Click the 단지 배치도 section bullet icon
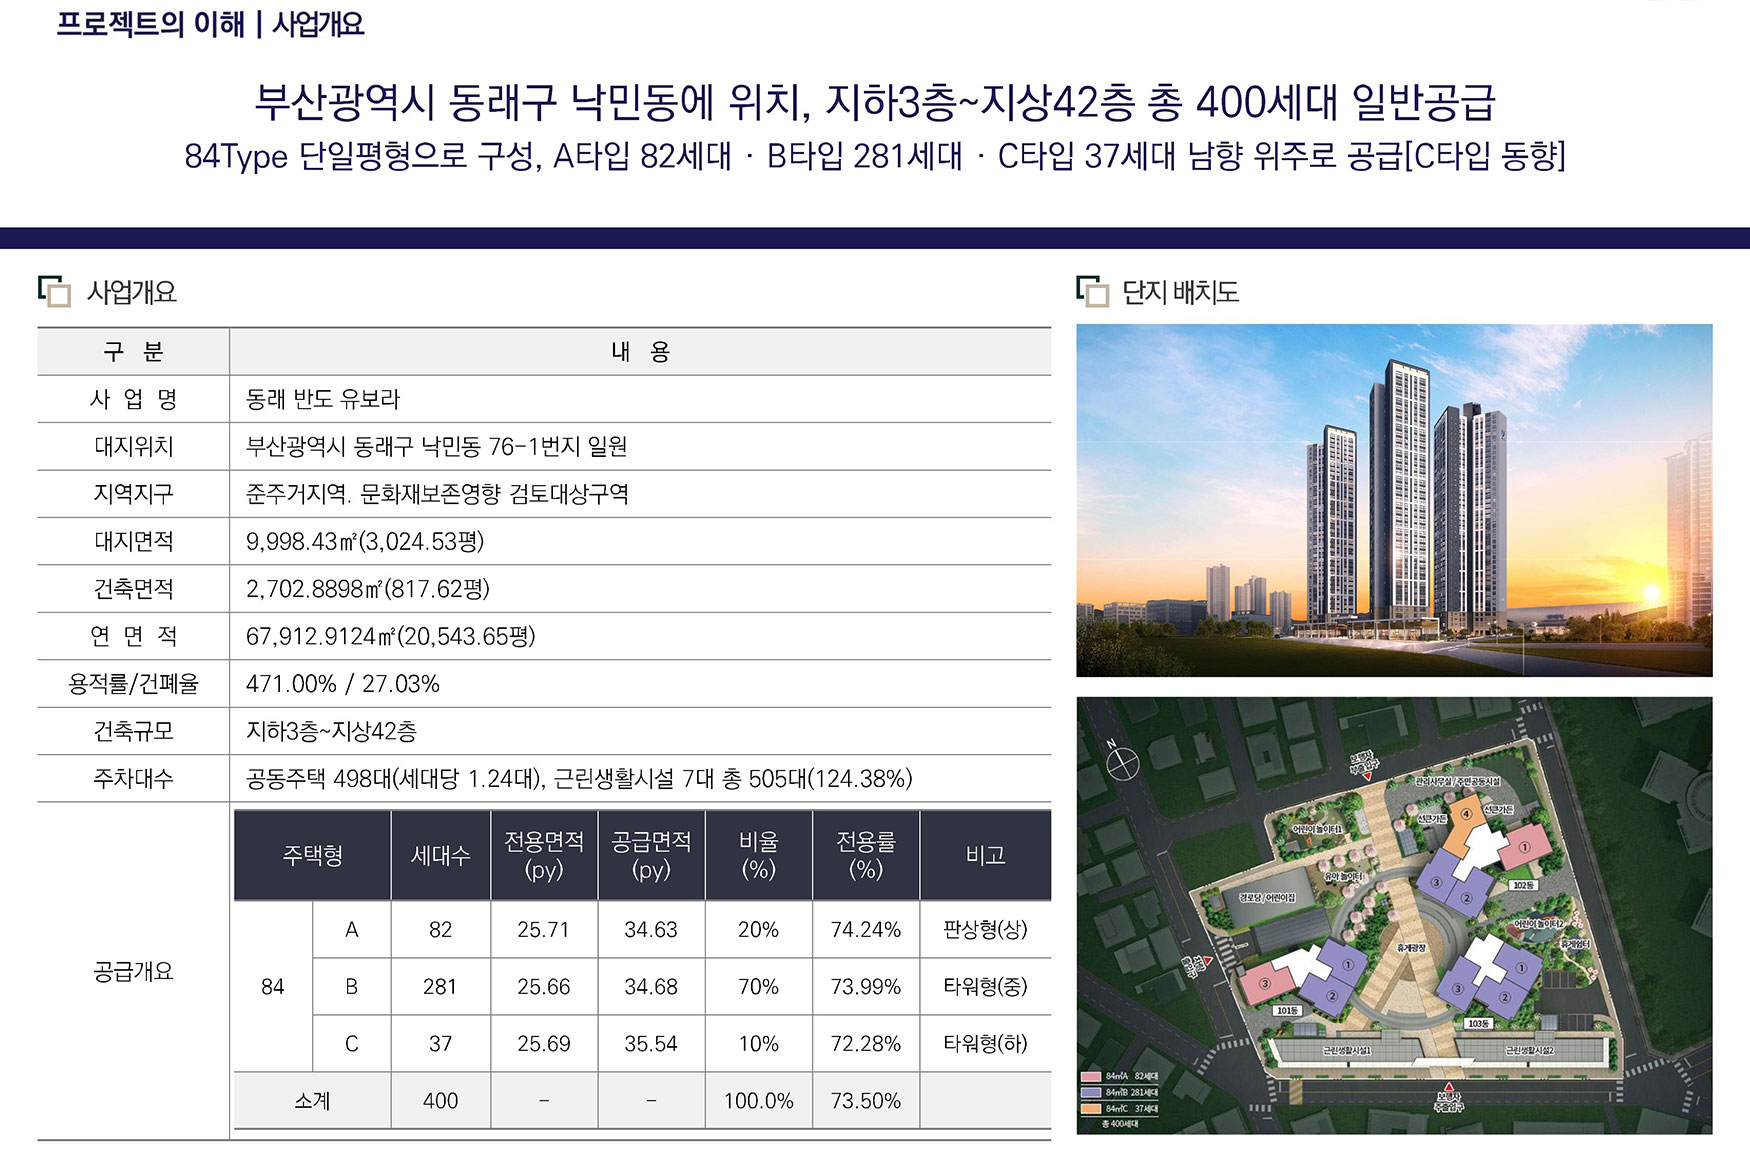This screenshot has height=1154, width=1750. (1093, 291)
